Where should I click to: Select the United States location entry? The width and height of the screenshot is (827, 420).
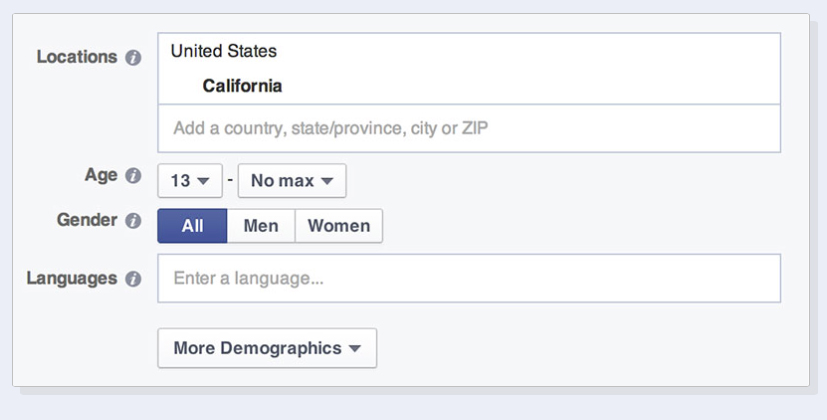tap(224, 51)
